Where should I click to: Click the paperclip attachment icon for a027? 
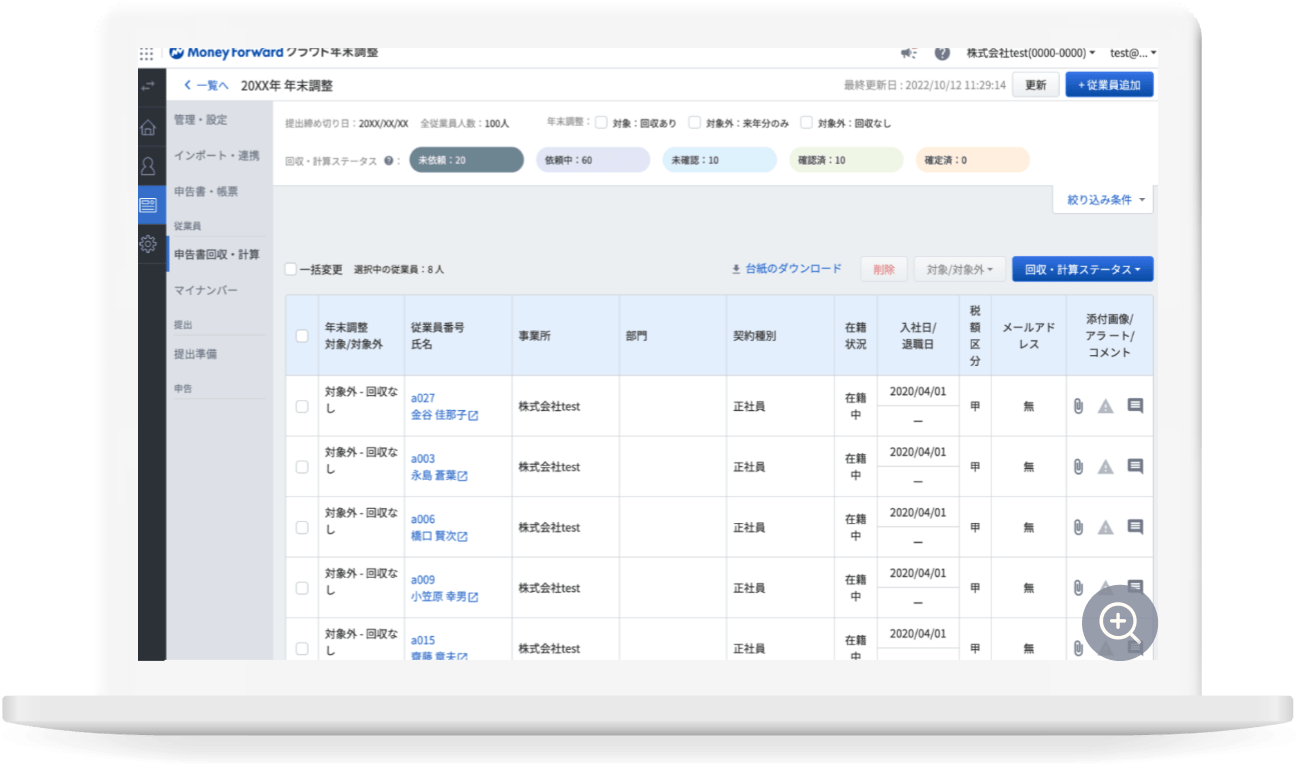[1078, 406]
